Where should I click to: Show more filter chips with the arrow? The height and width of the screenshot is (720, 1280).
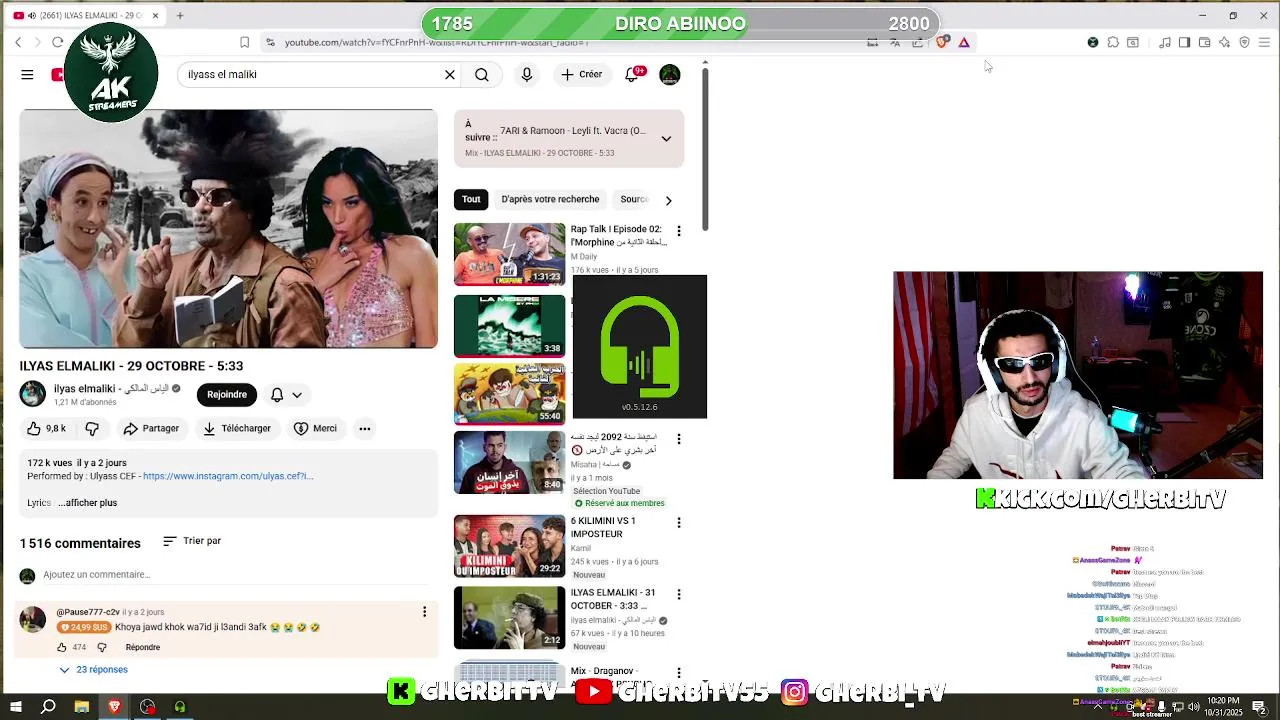click(x=668, y=200)
